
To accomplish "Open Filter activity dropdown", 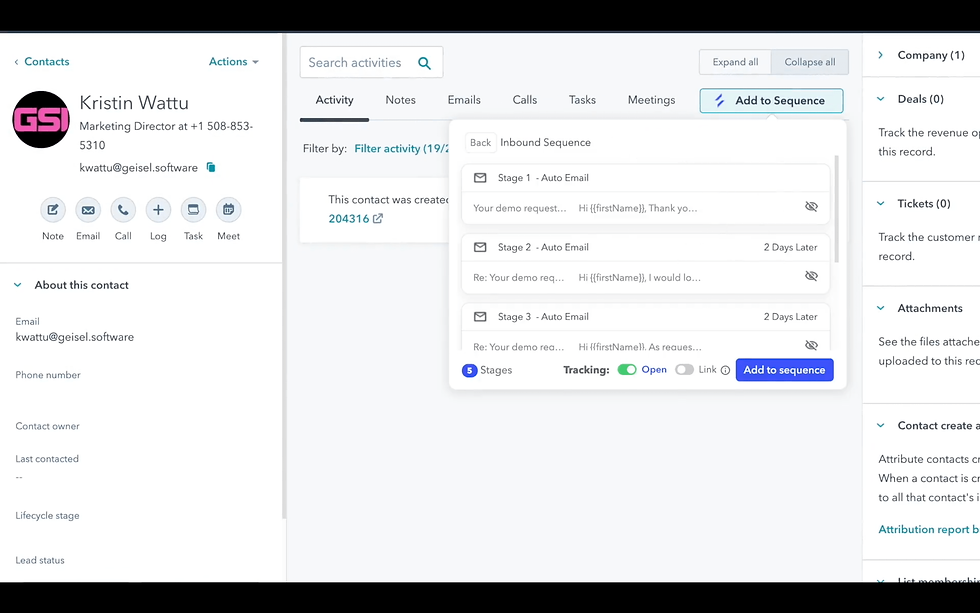I will [x=401, y=149].
